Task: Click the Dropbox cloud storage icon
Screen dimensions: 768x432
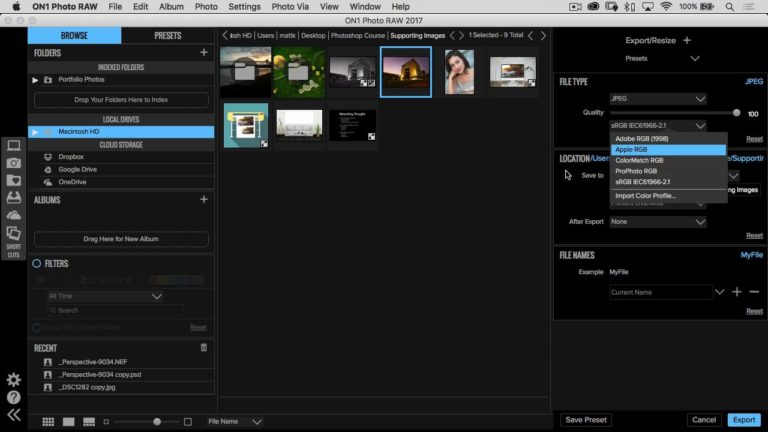Action: point(48,157)
